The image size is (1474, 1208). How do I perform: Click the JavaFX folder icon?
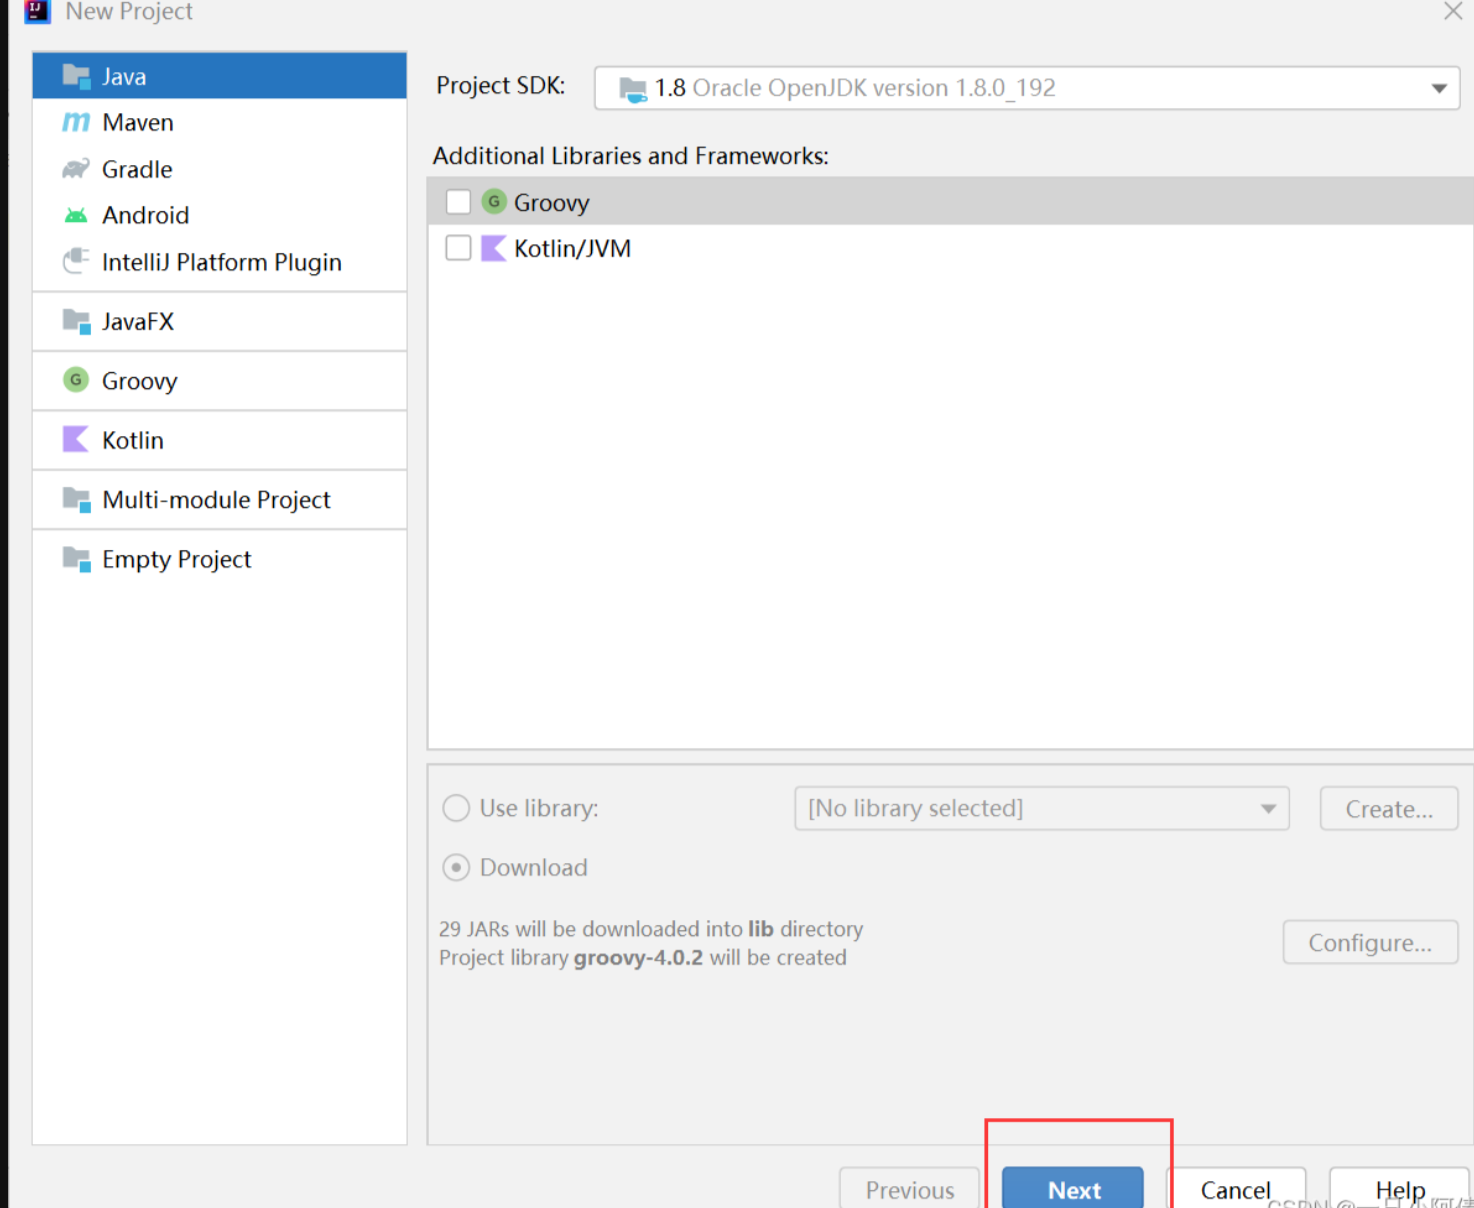click(x=76, y=321)
